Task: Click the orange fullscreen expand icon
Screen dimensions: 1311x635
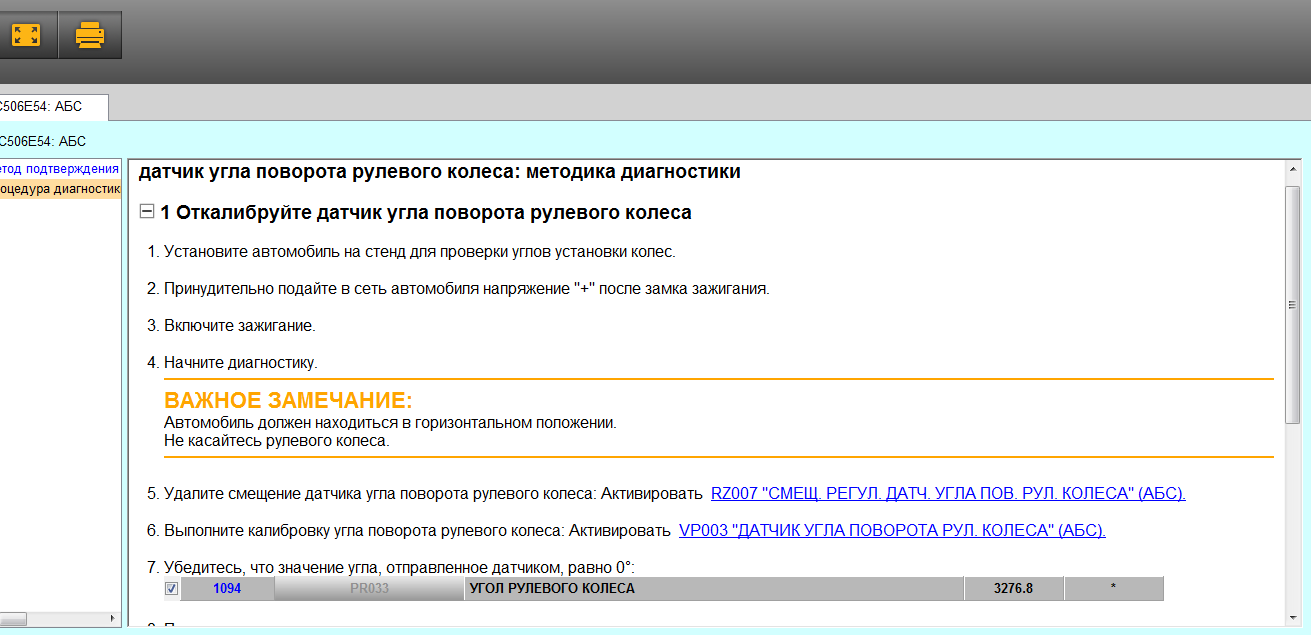Action: 26,36
